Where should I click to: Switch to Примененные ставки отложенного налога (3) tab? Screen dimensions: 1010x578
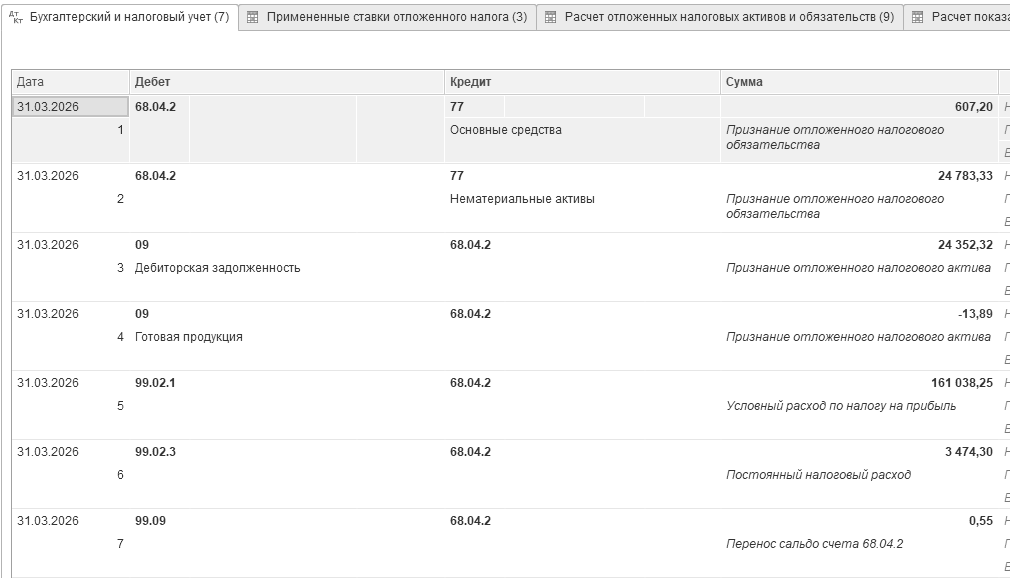point(396,17)
